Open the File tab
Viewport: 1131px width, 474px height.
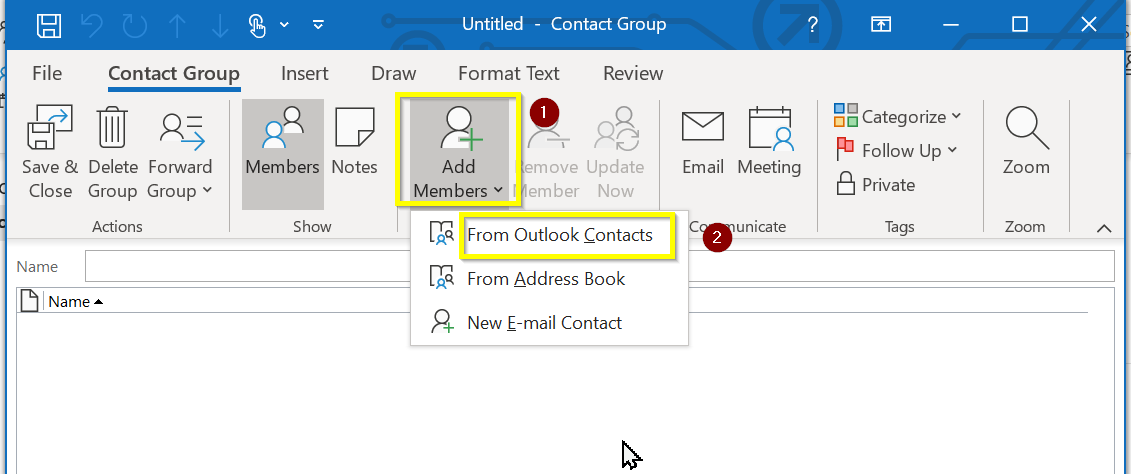pos(48,74)
